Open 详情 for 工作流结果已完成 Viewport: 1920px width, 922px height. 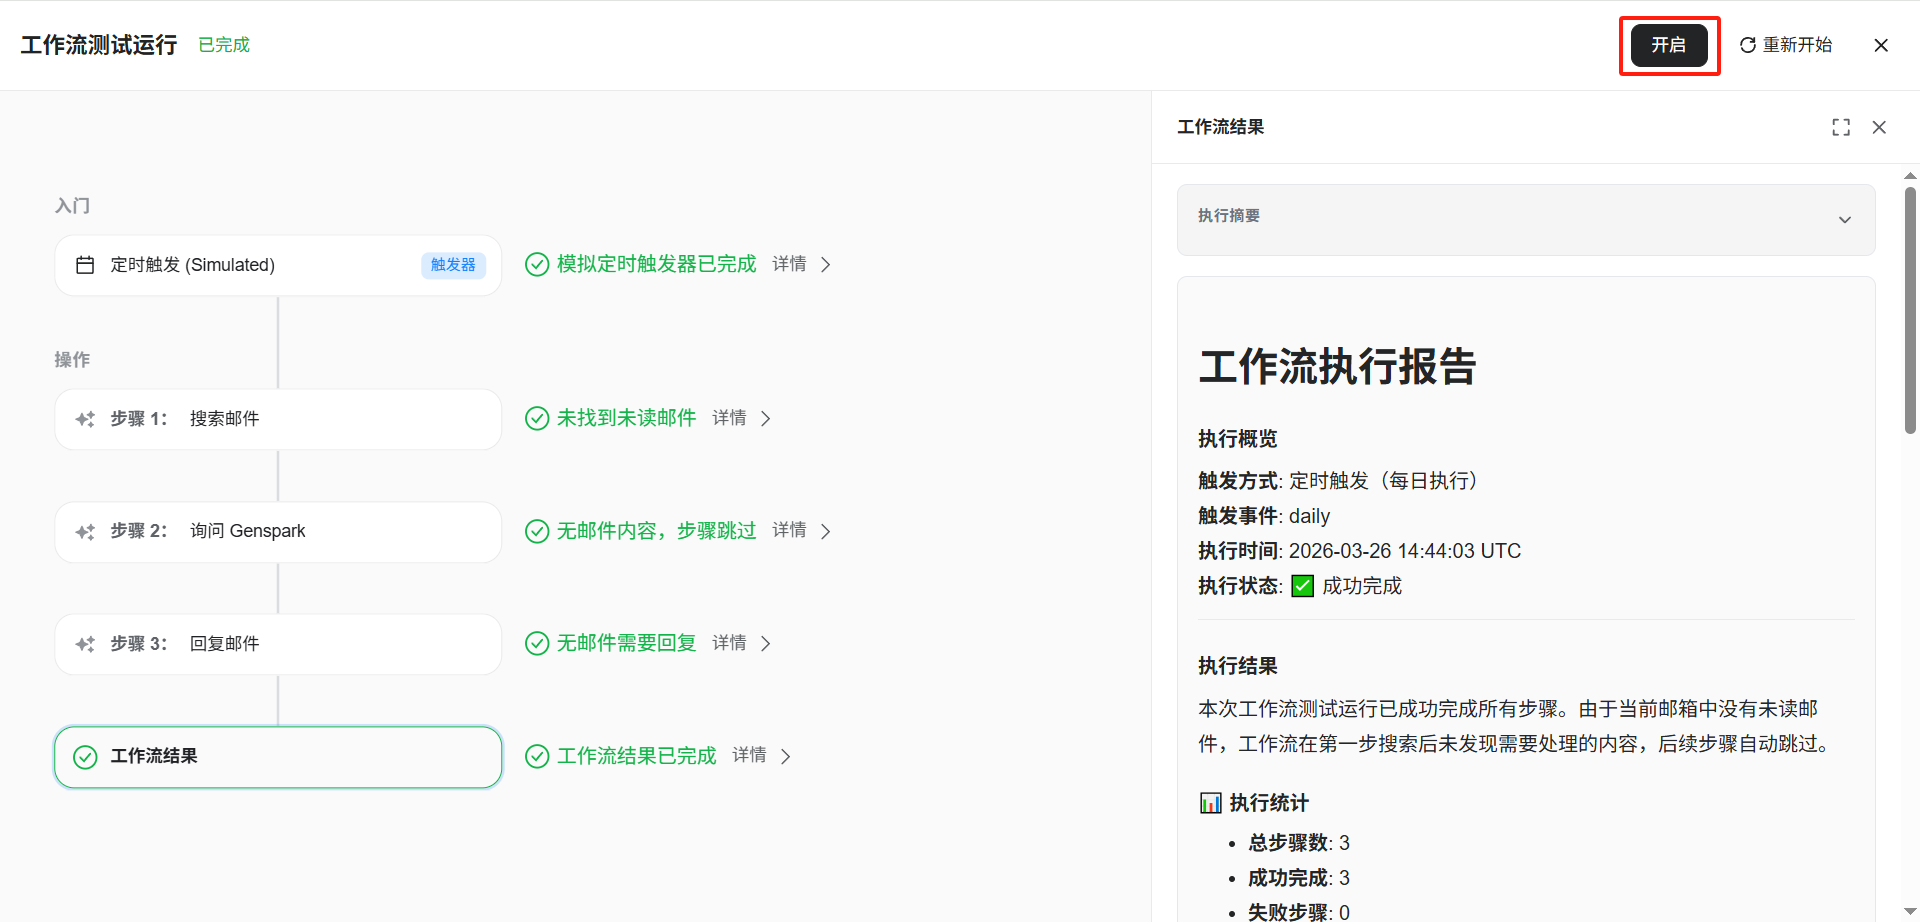pyautogui.click(x=761, y=756)
